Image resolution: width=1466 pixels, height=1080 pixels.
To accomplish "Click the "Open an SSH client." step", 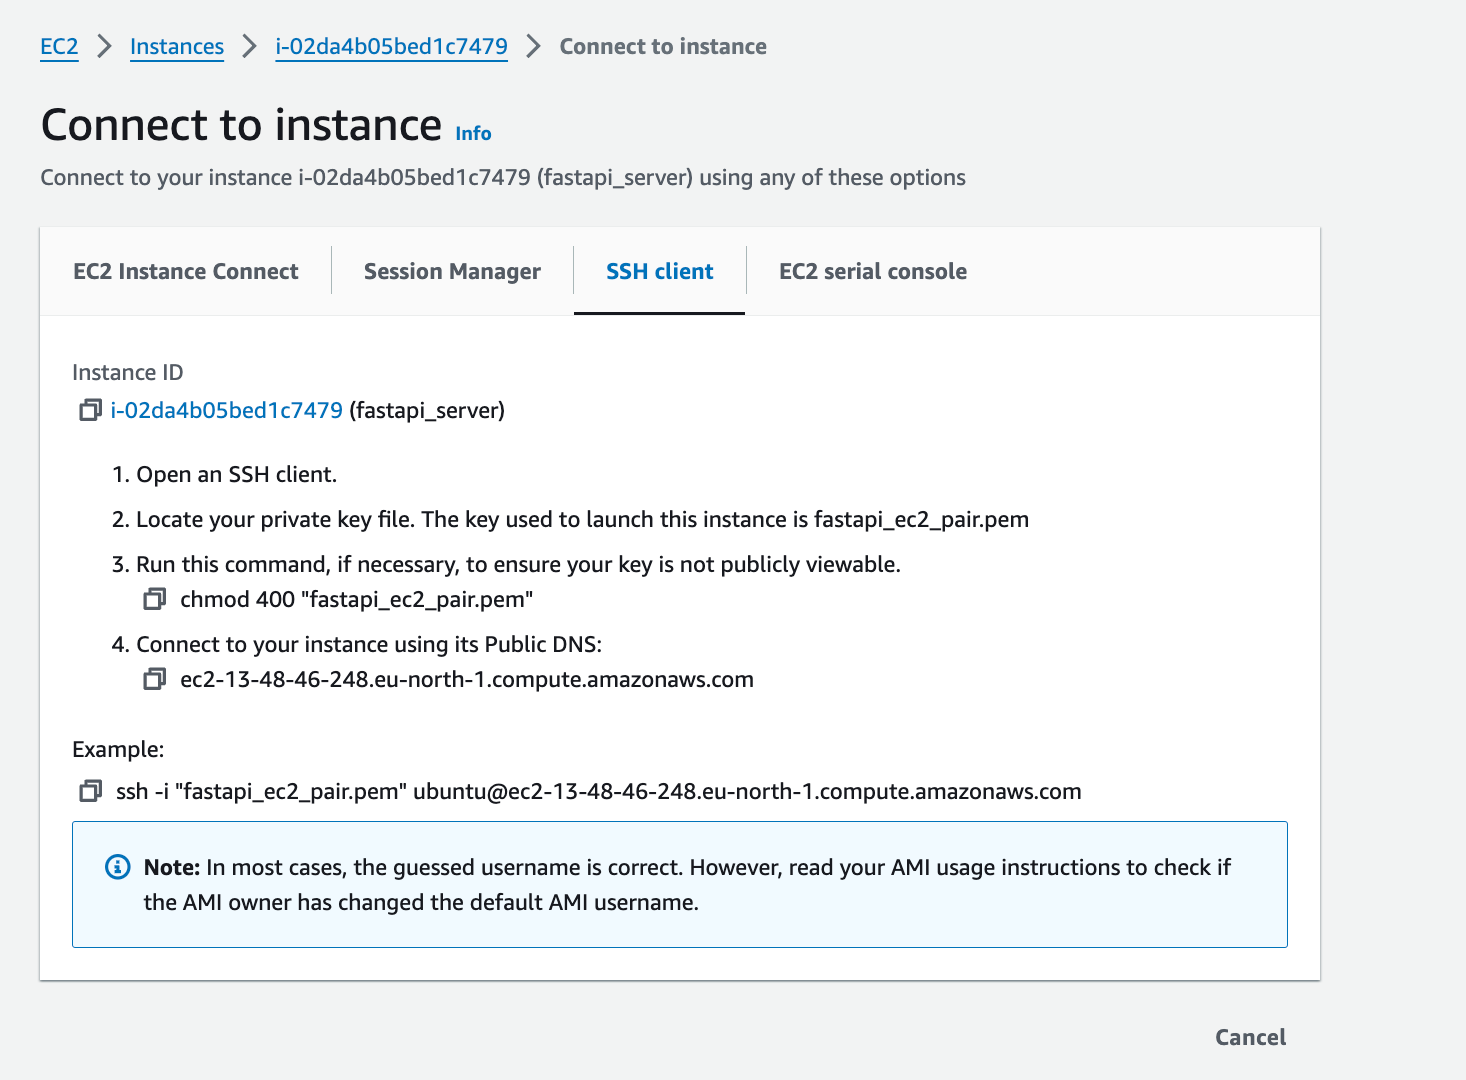I will (225, 474).
